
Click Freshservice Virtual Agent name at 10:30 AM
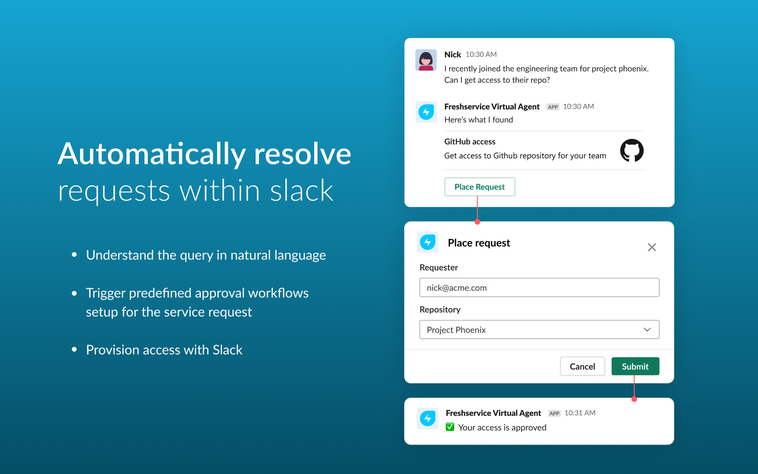click(x=492, y=106)
